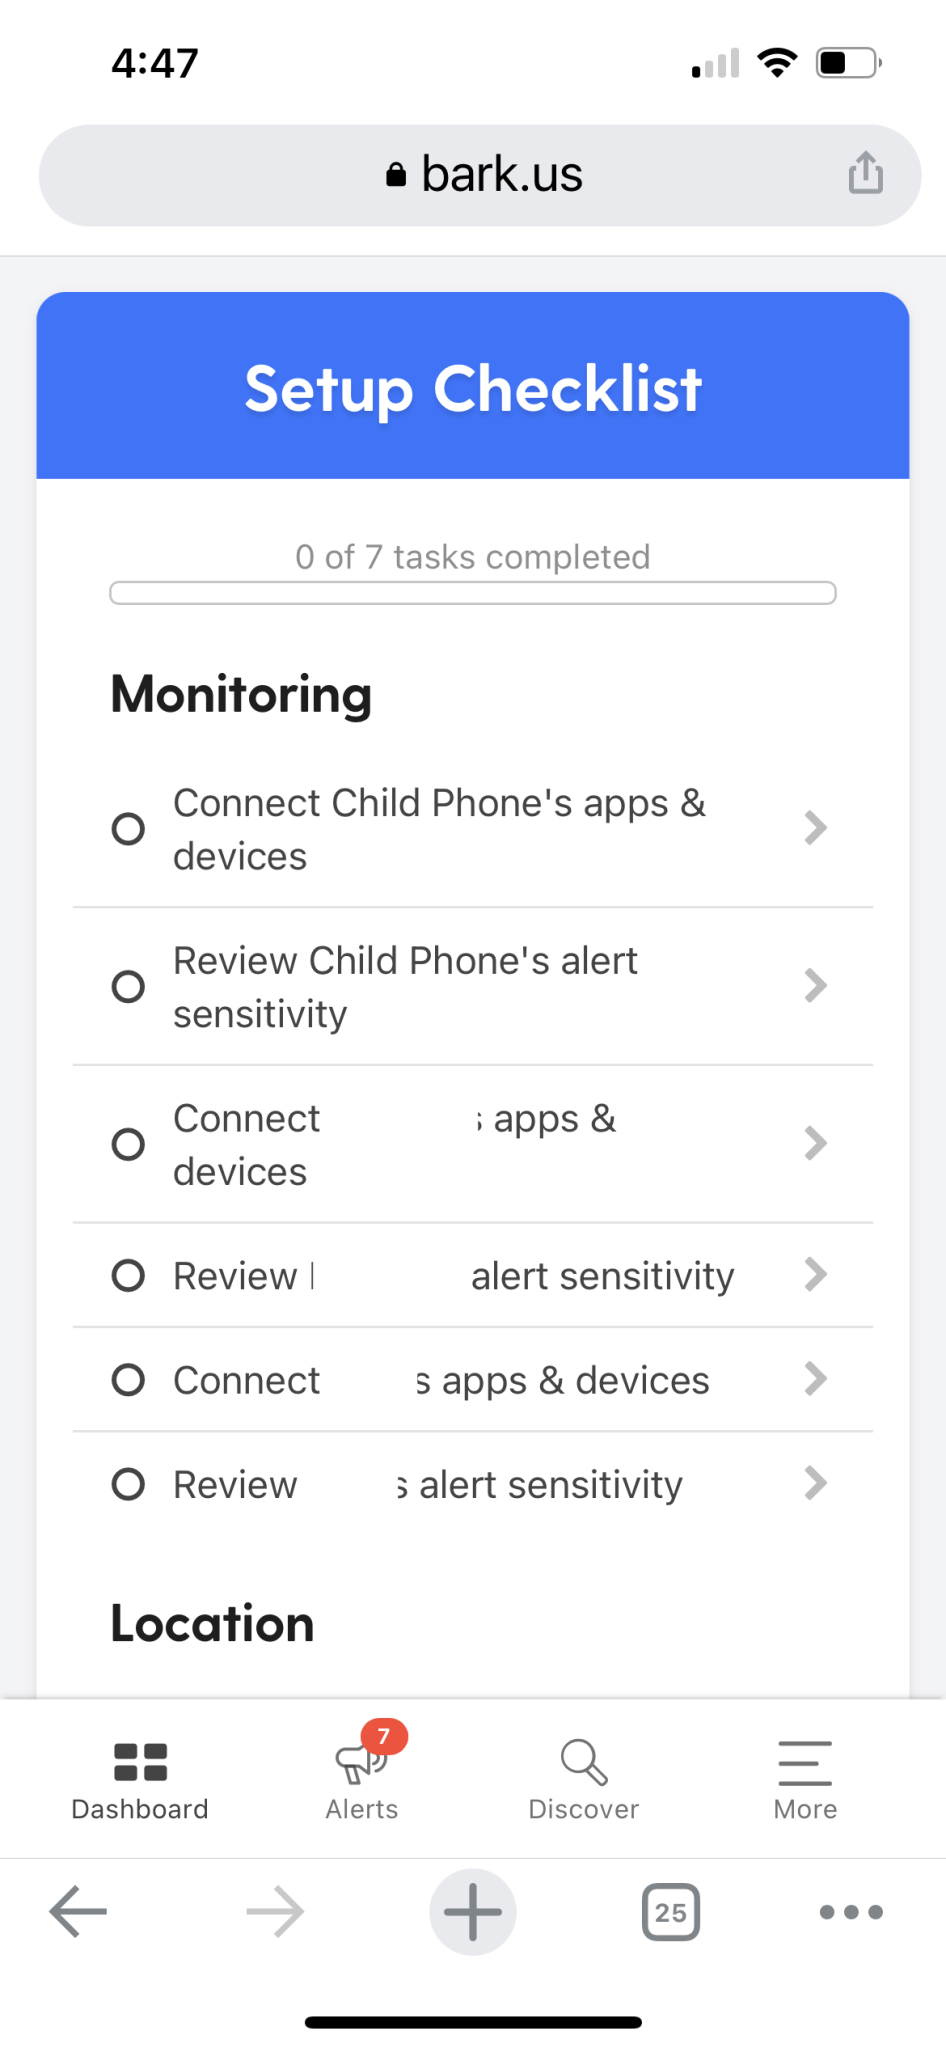Show the 25 open tabs
Image resolution: width=946 pixels, height=2048 pixels.
click(670, 1912)
